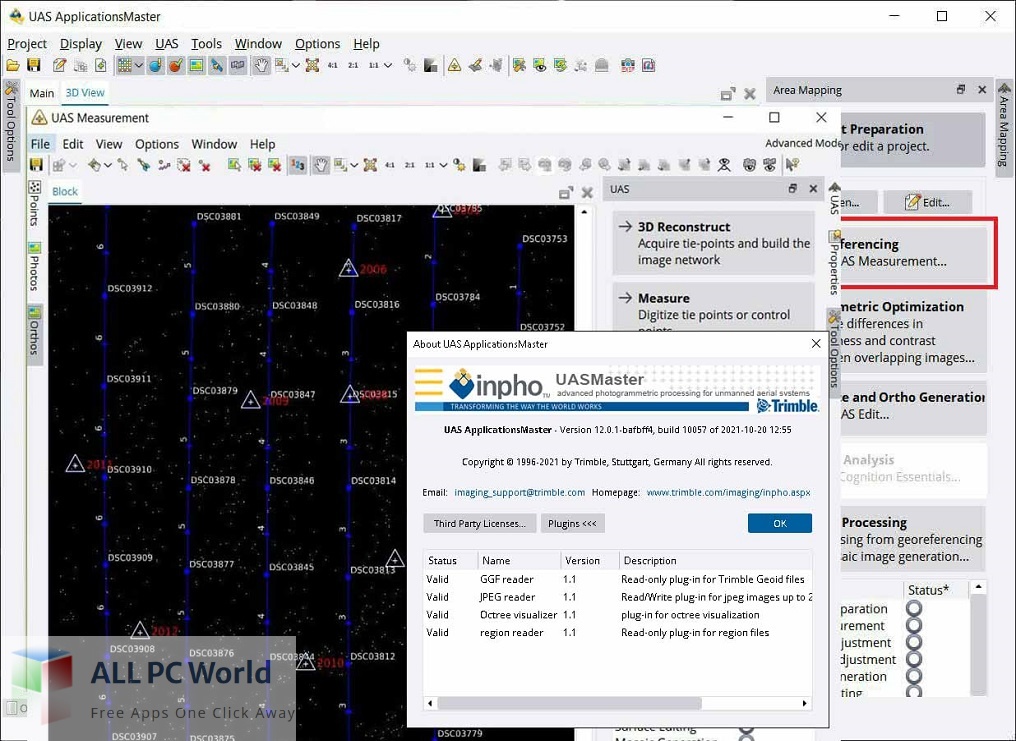Click the zoom-to-fit icon in main toolbar

click(312, 65)
